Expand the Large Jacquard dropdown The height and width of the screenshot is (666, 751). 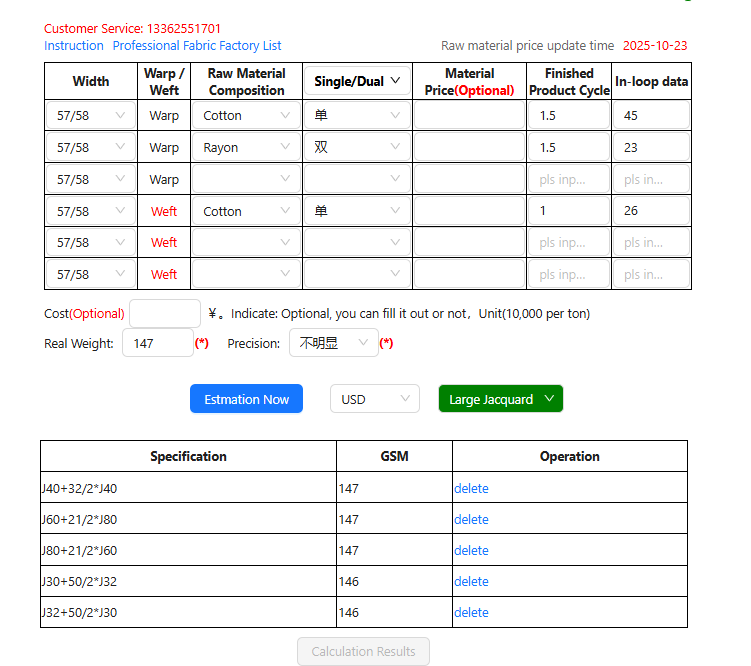[500, 399]
